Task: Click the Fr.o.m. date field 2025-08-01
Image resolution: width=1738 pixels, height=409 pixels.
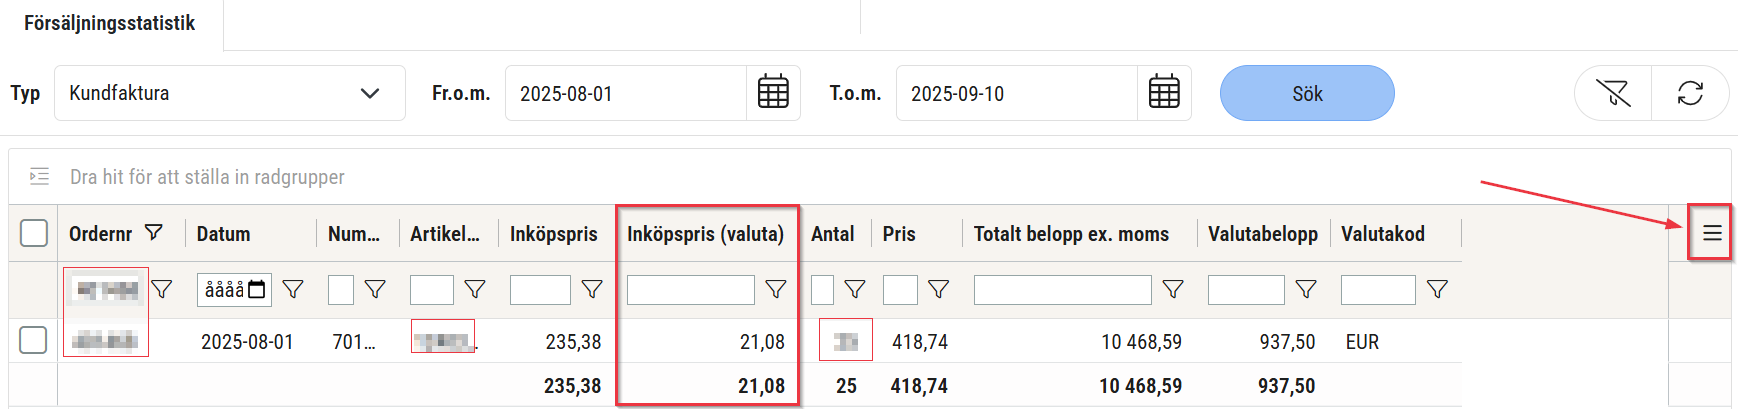Action: 625,93
